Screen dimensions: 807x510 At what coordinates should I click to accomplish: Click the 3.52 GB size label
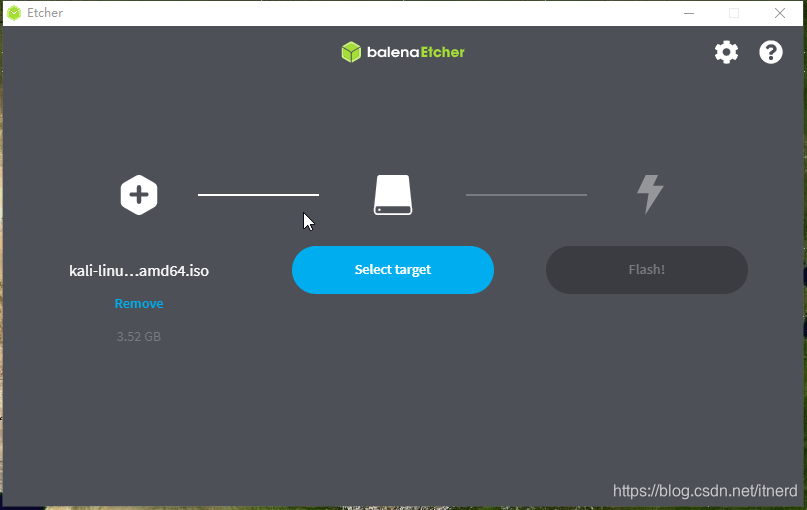click(138, 337)
